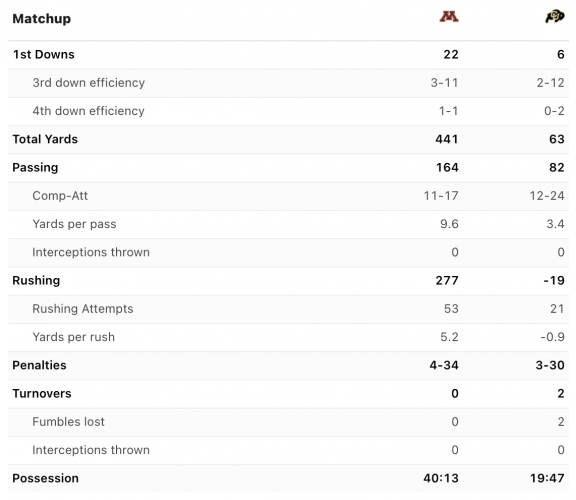
Task: Select the Yards per rush label
Action: 73,337
